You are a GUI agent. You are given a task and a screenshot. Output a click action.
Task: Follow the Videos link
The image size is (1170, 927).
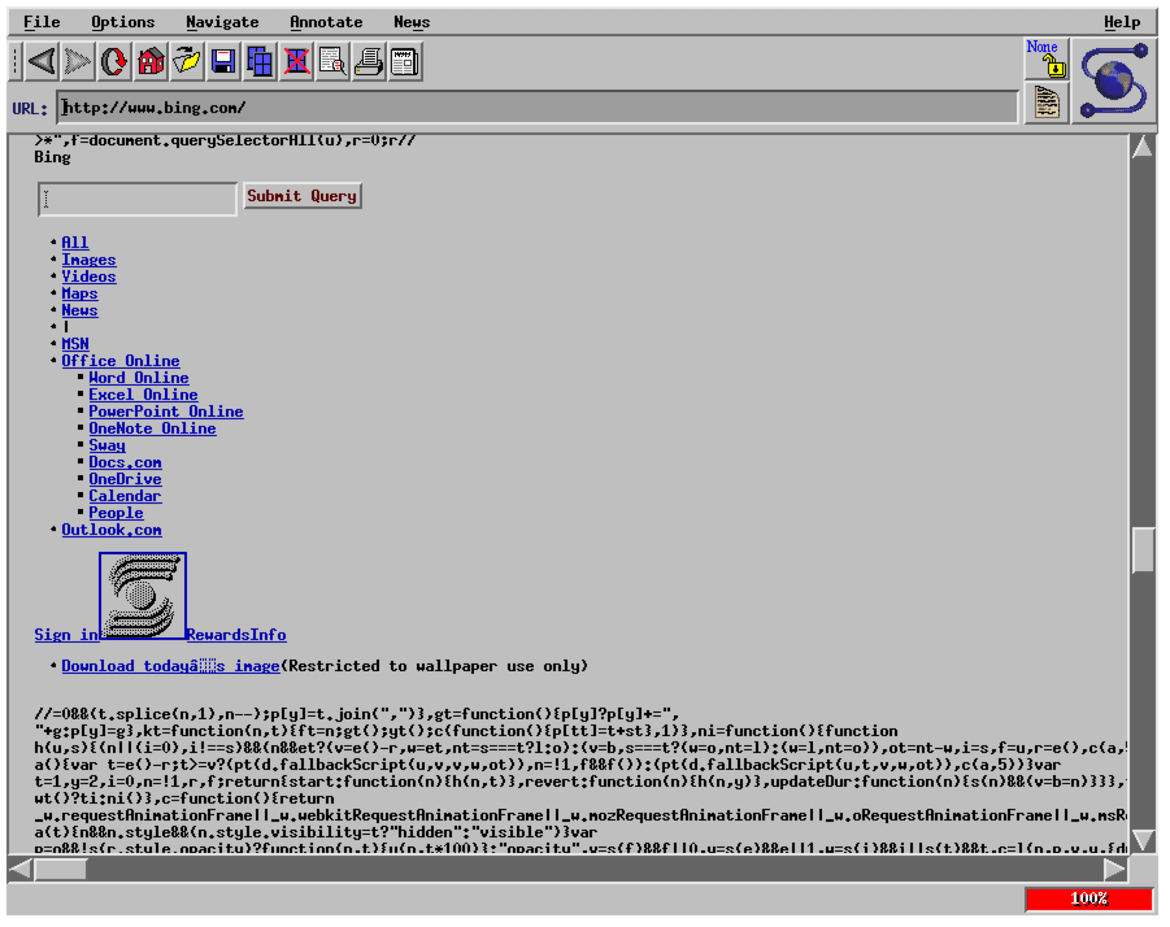[x=89, y=277]
